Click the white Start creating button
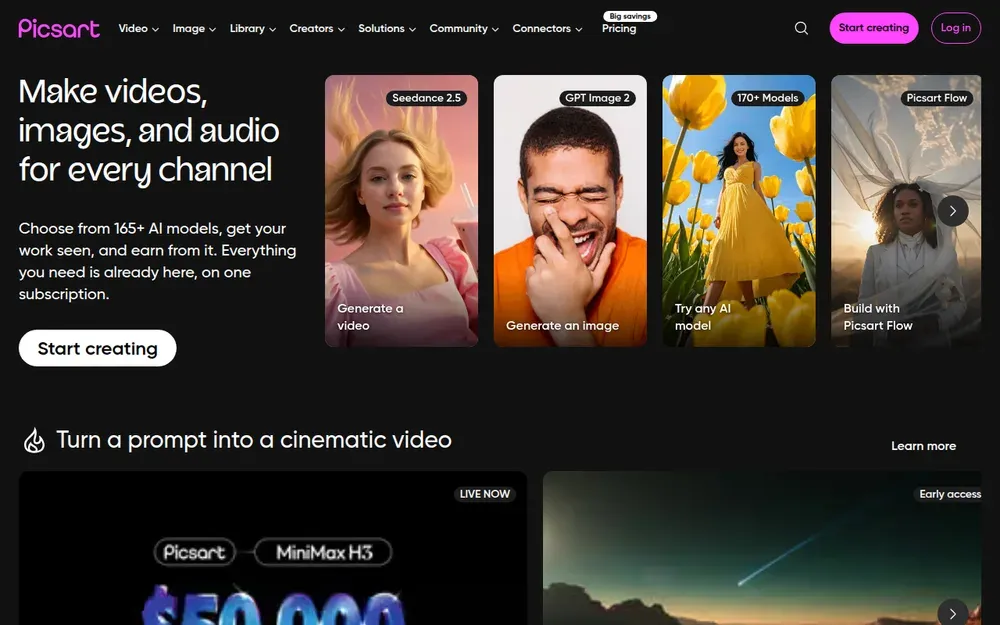Image resolution: width=1000 pixels, height=625 pixels. tap(98, 348)
